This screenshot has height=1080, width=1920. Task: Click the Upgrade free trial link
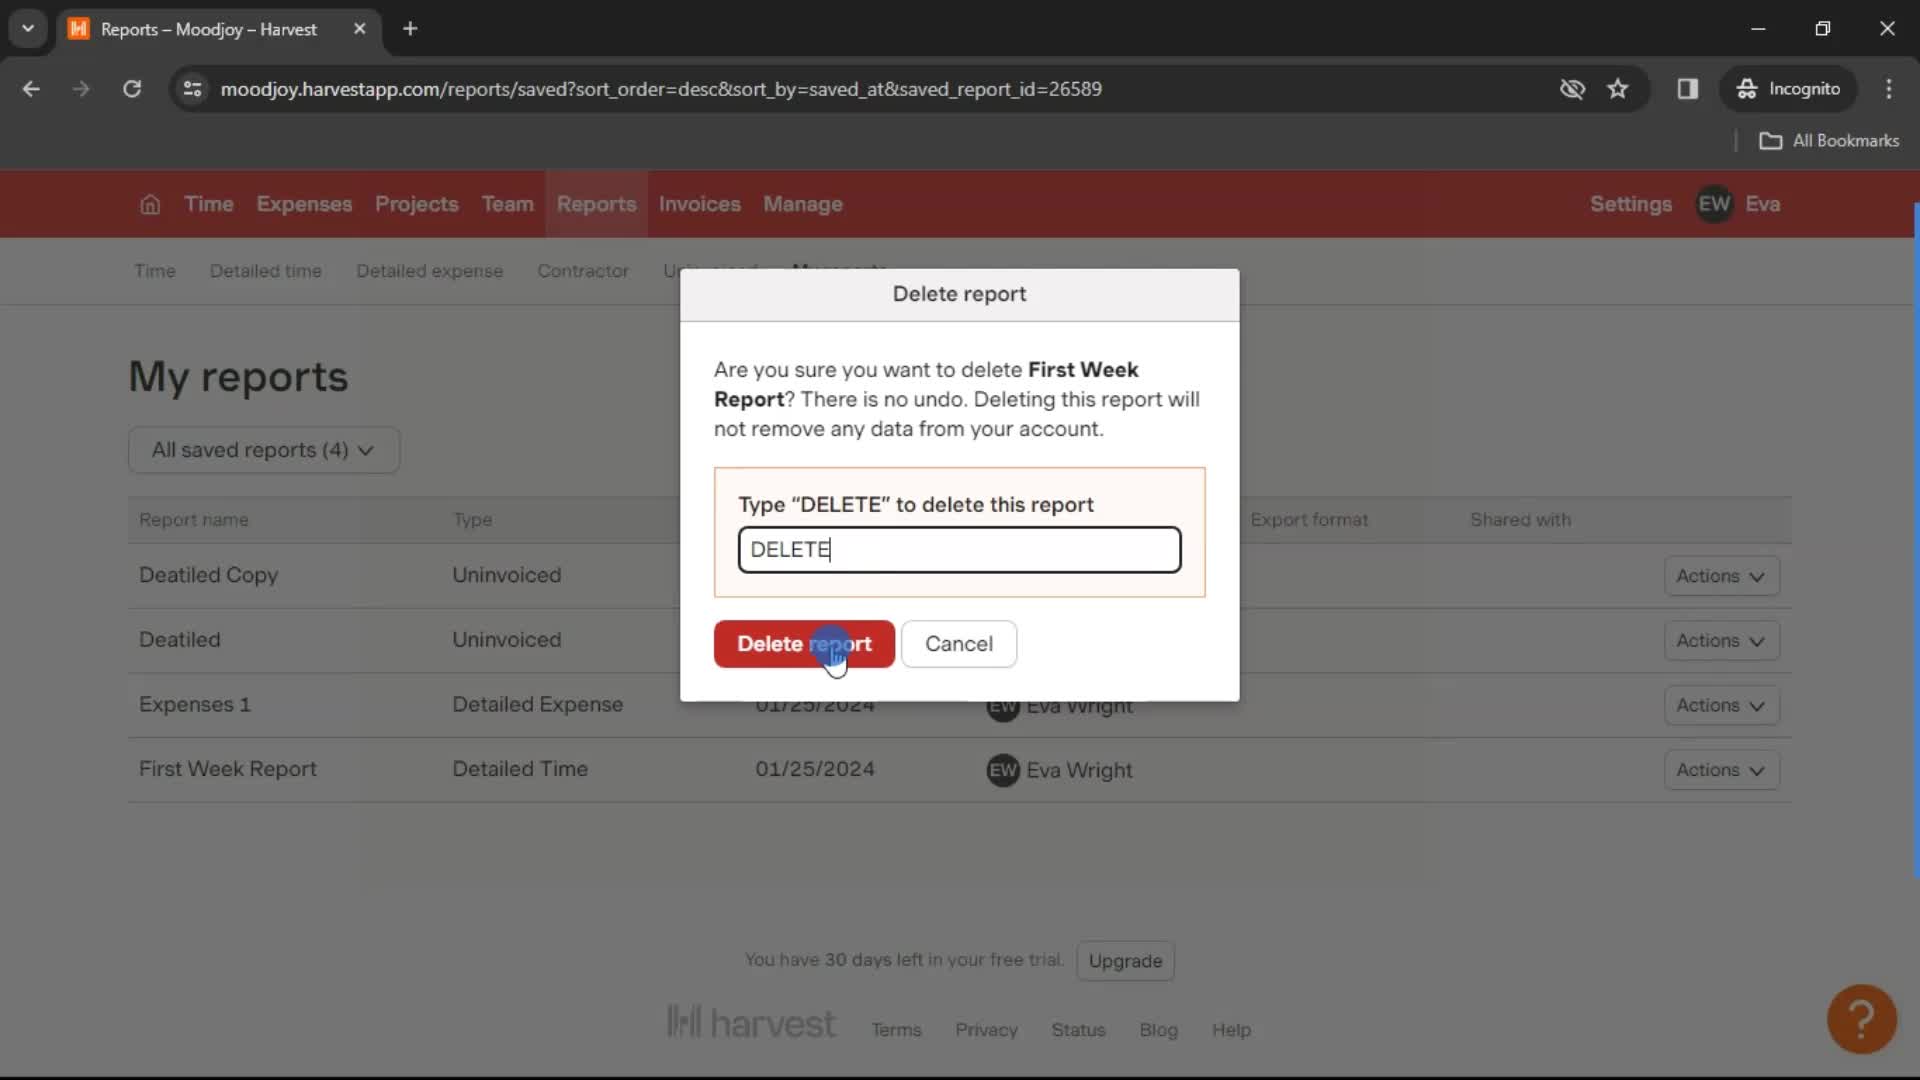pyautogui.click(x=1126, y=960)
